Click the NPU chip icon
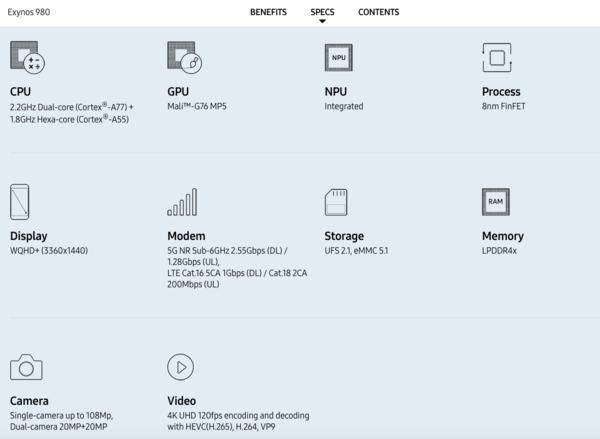 coord(339,57)
